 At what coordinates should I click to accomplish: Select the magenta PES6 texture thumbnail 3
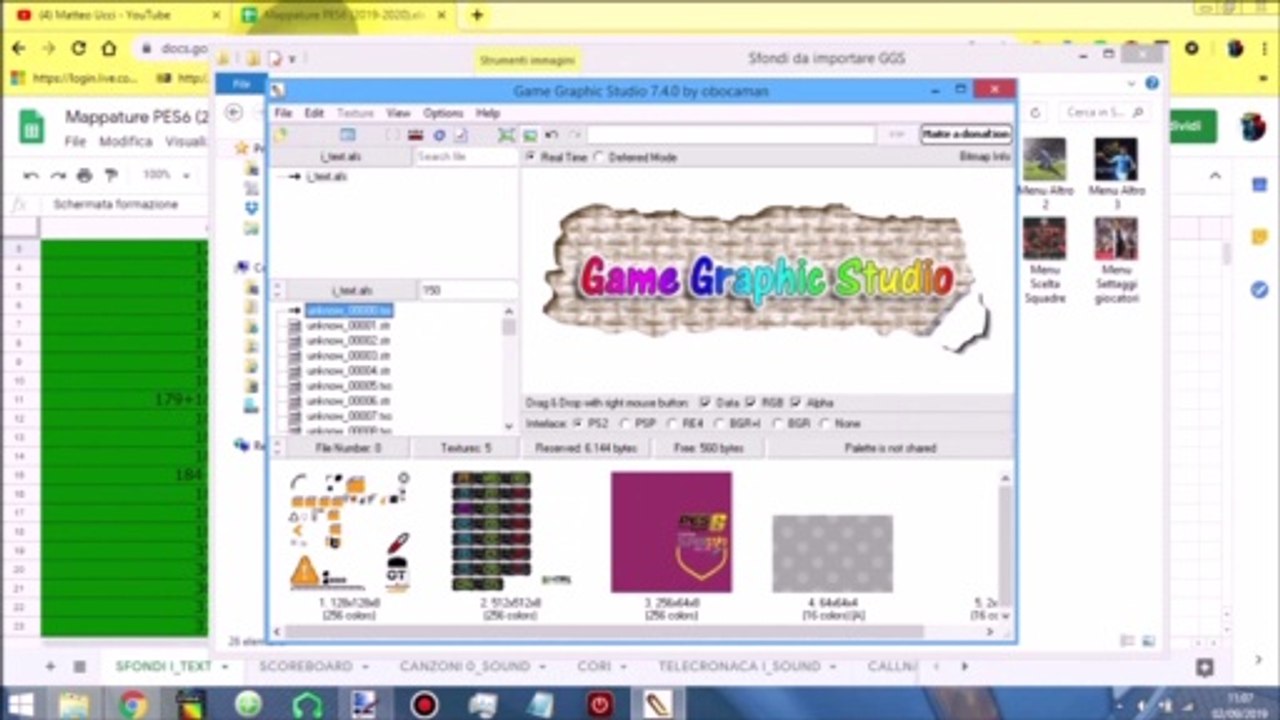click(671, 532)
